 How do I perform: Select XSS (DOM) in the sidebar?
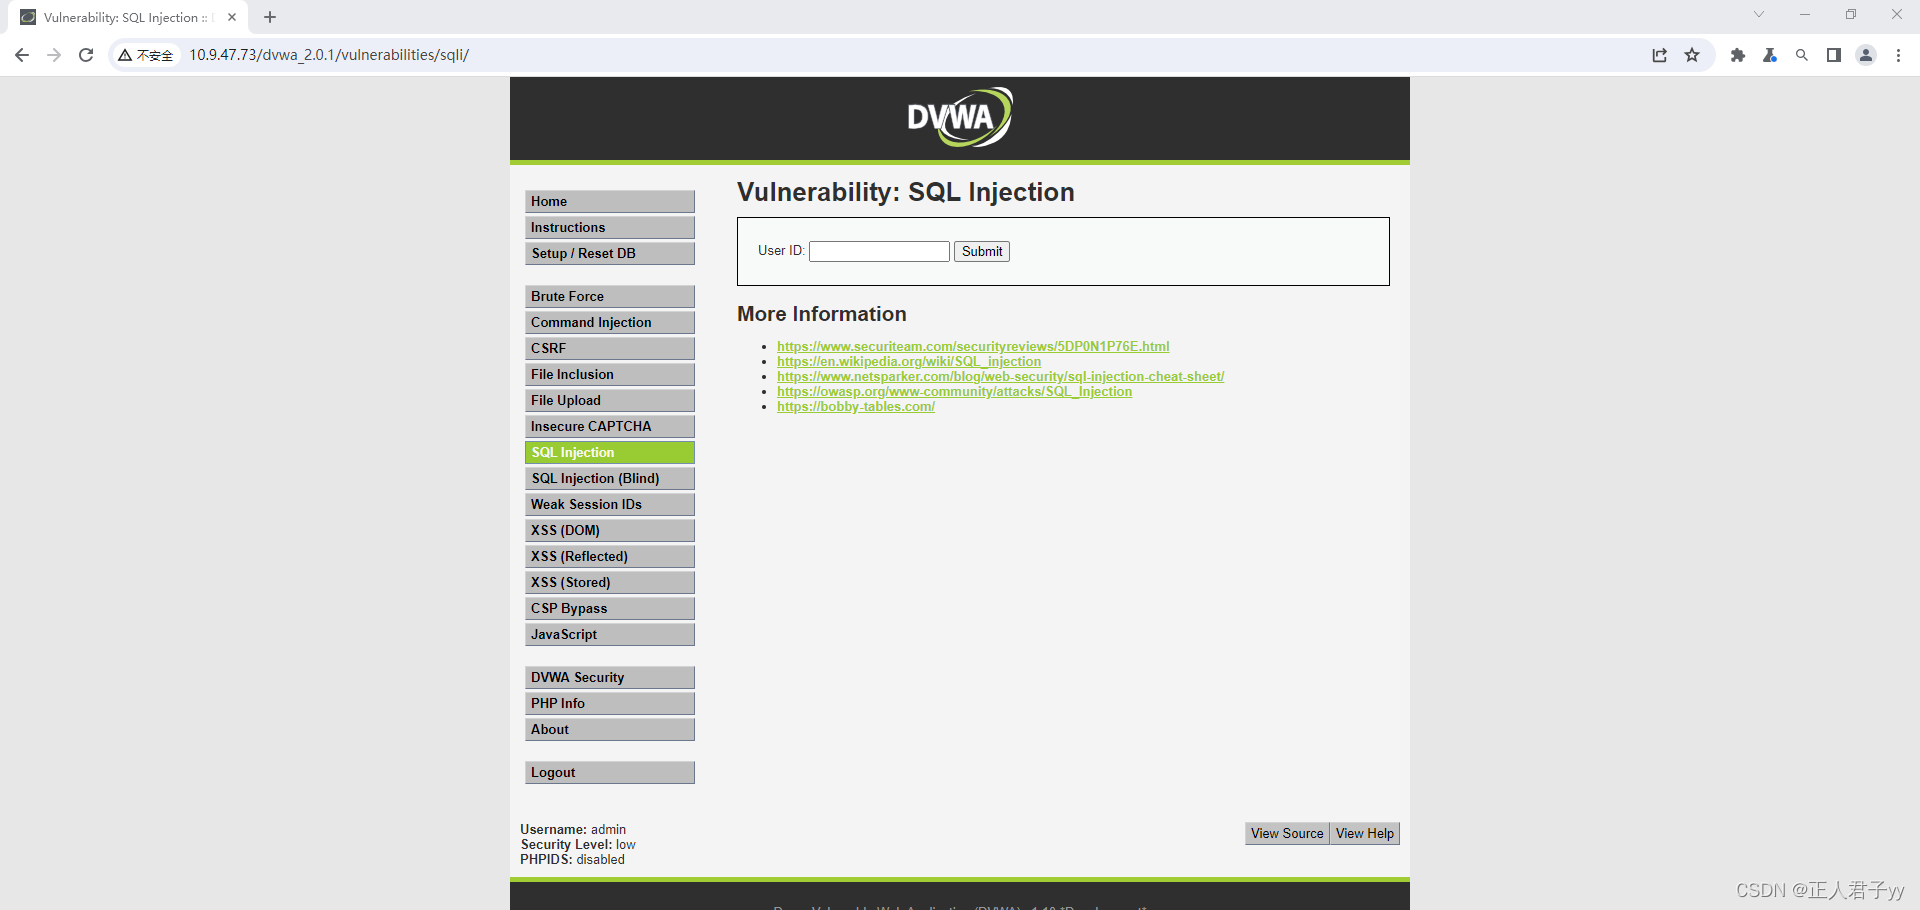(610, 530)
